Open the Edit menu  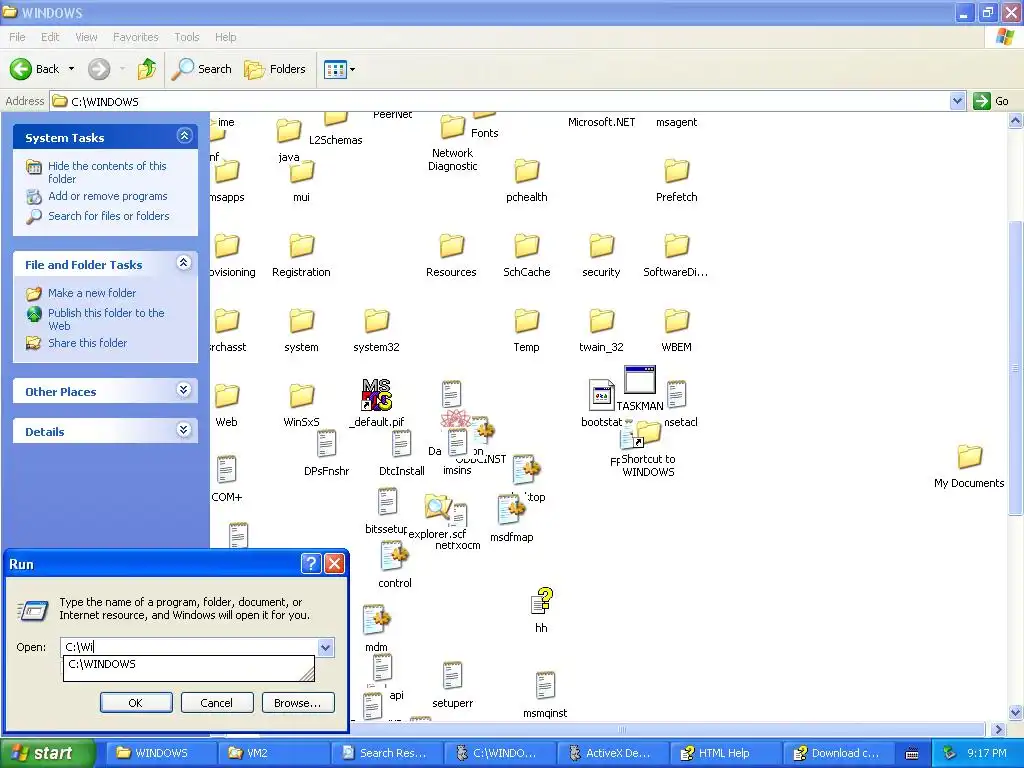click(50, 37)
